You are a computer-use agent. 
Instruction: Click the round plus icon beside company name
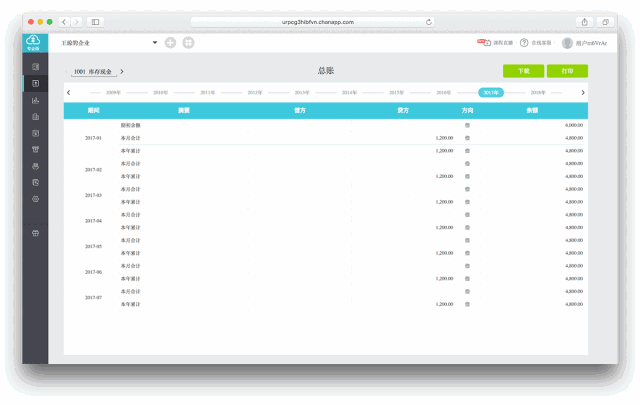(170, 43)
